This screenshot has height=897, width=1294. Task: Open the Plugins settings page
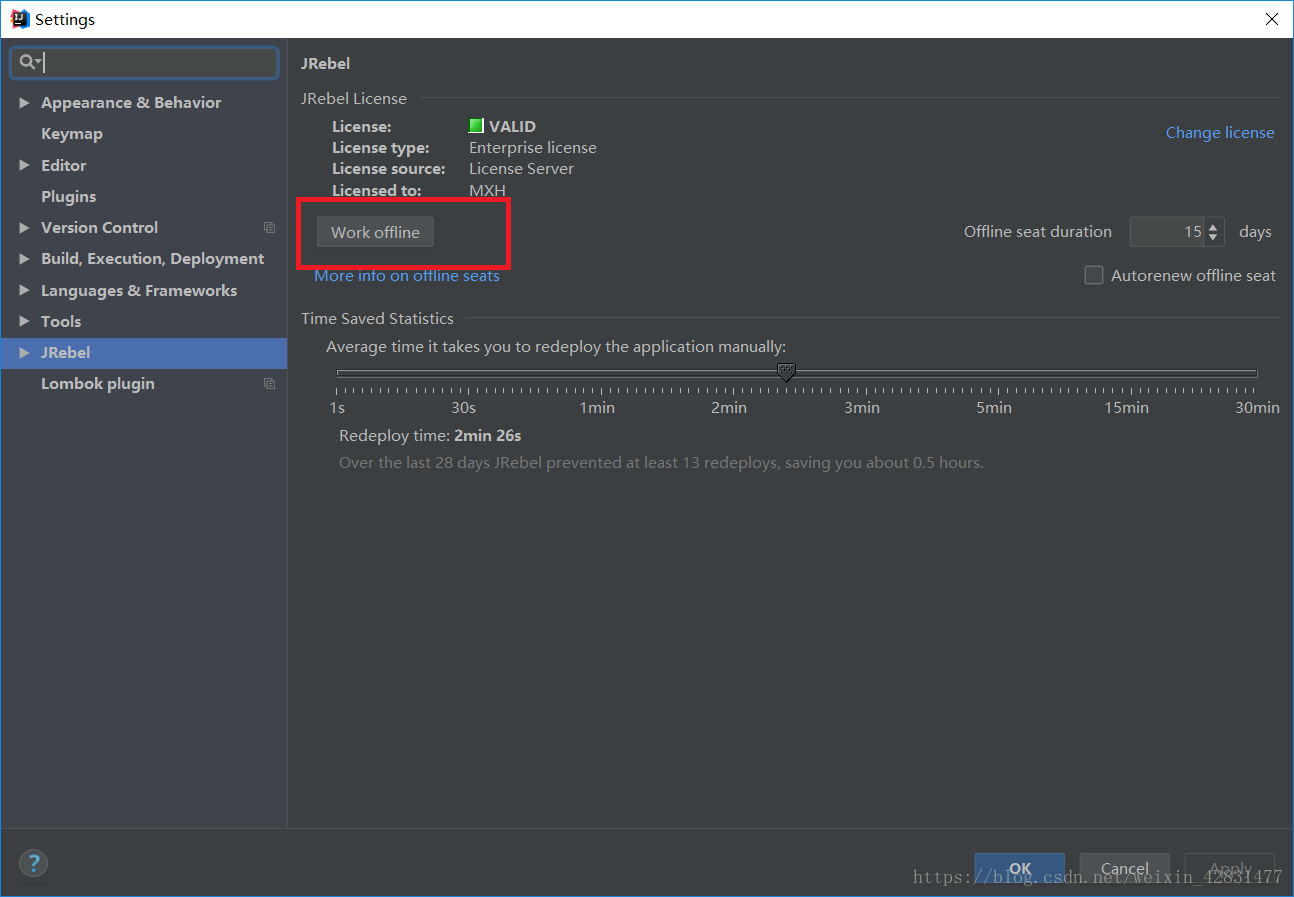coord(68,196)
